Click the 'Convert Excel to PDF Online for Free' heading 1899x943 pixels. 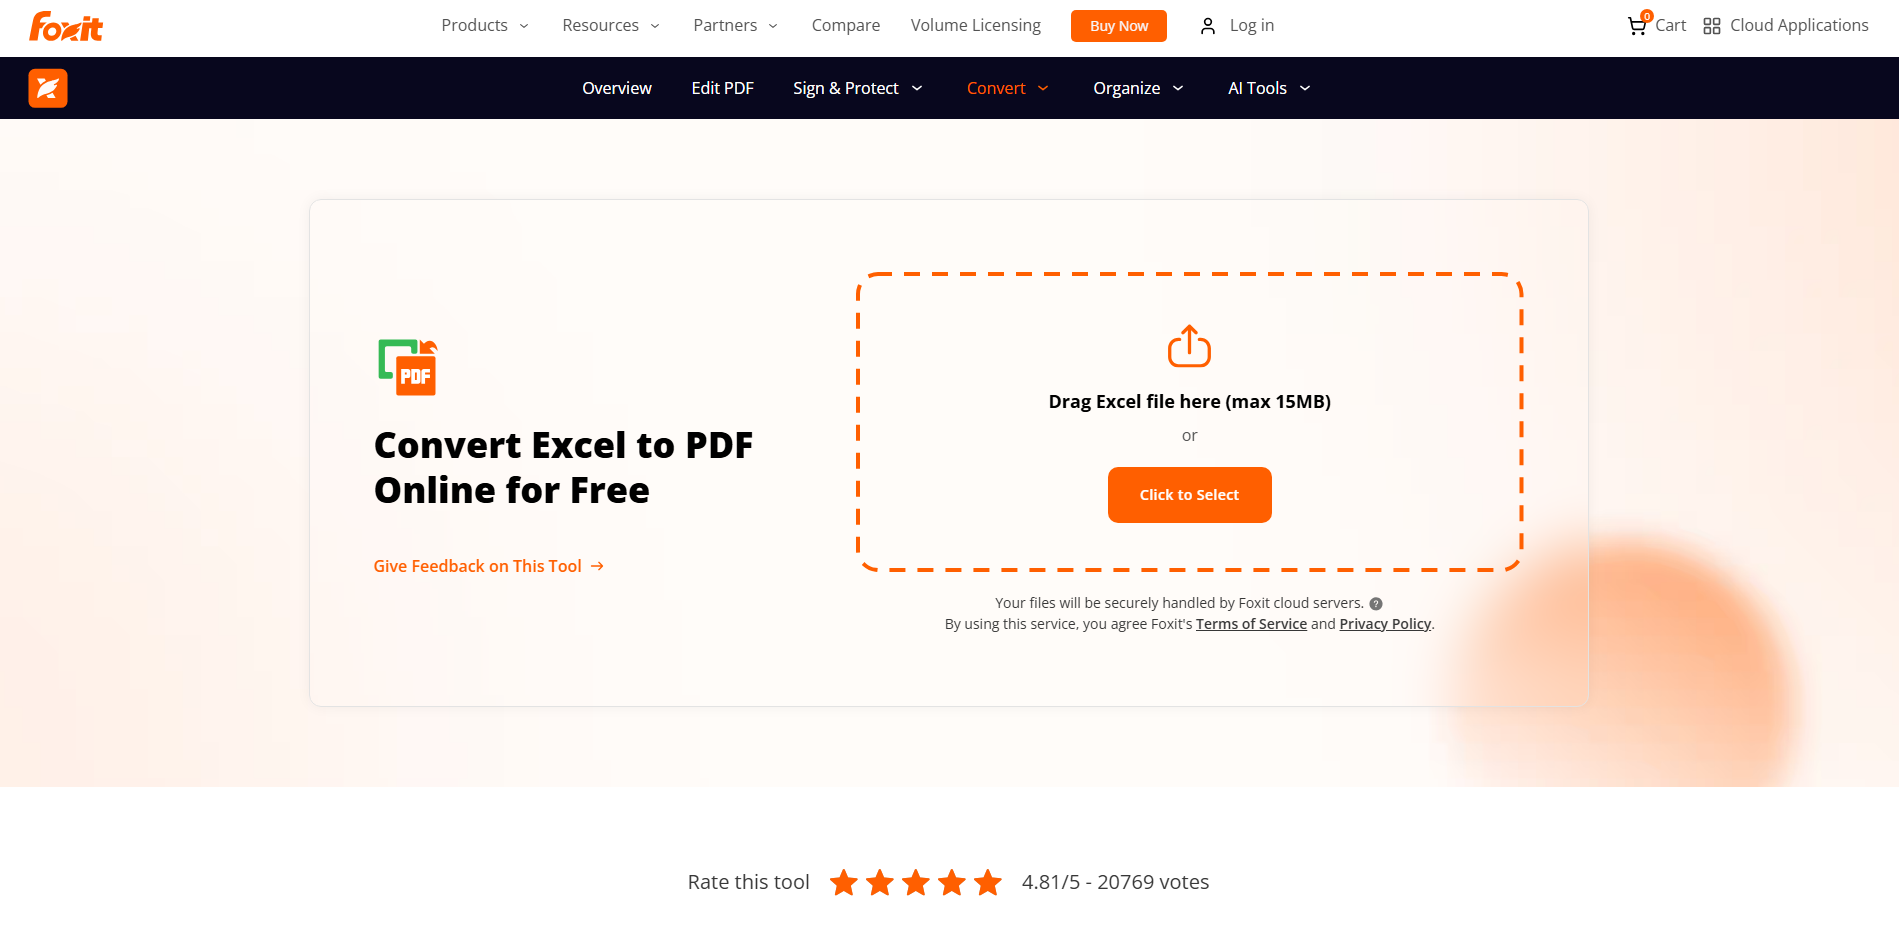pos(564,468)
